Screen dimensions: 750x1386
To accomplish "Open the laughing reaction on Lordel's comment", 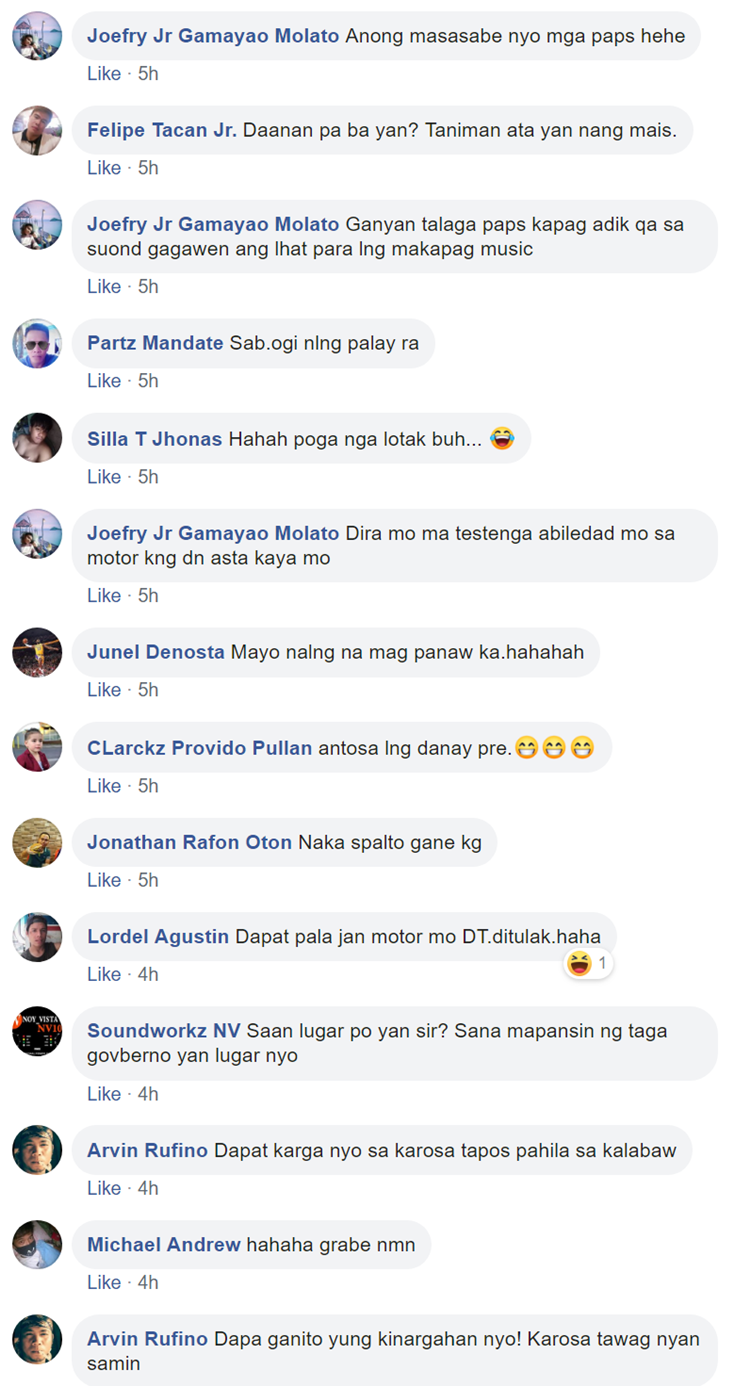I will tap(588, 964).
